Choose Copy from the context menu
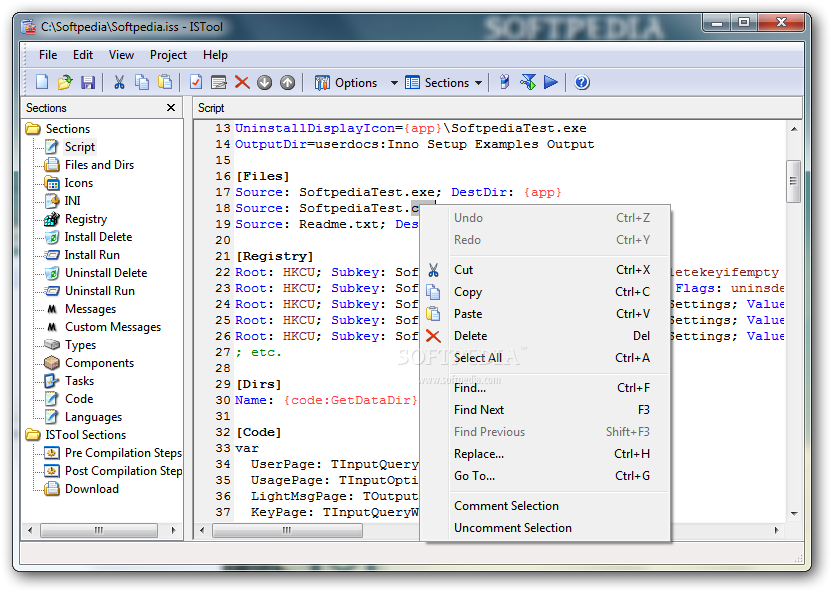Viewport: 832px width, 592px height. pos(545,292)
